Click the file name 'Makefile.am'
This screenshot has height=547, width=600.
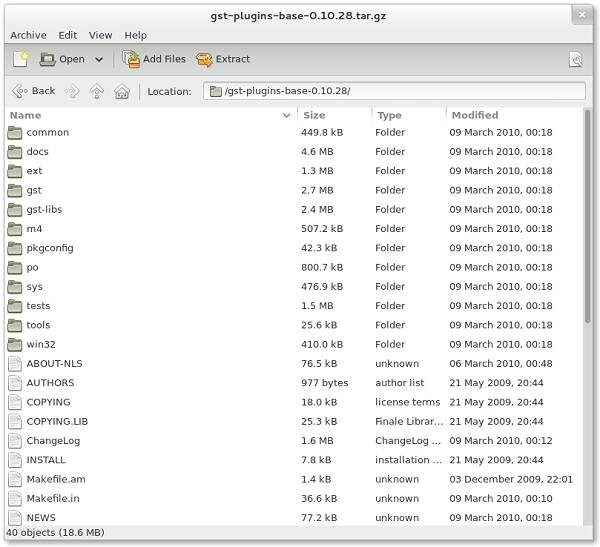point(56,479)
